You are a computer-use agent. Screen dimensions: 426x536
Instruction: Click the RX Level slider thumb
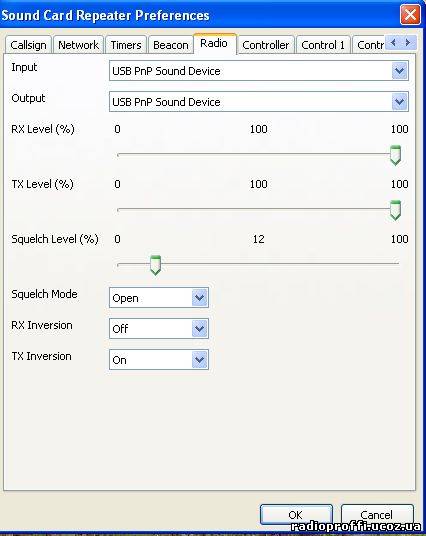(x=396, y=155)
